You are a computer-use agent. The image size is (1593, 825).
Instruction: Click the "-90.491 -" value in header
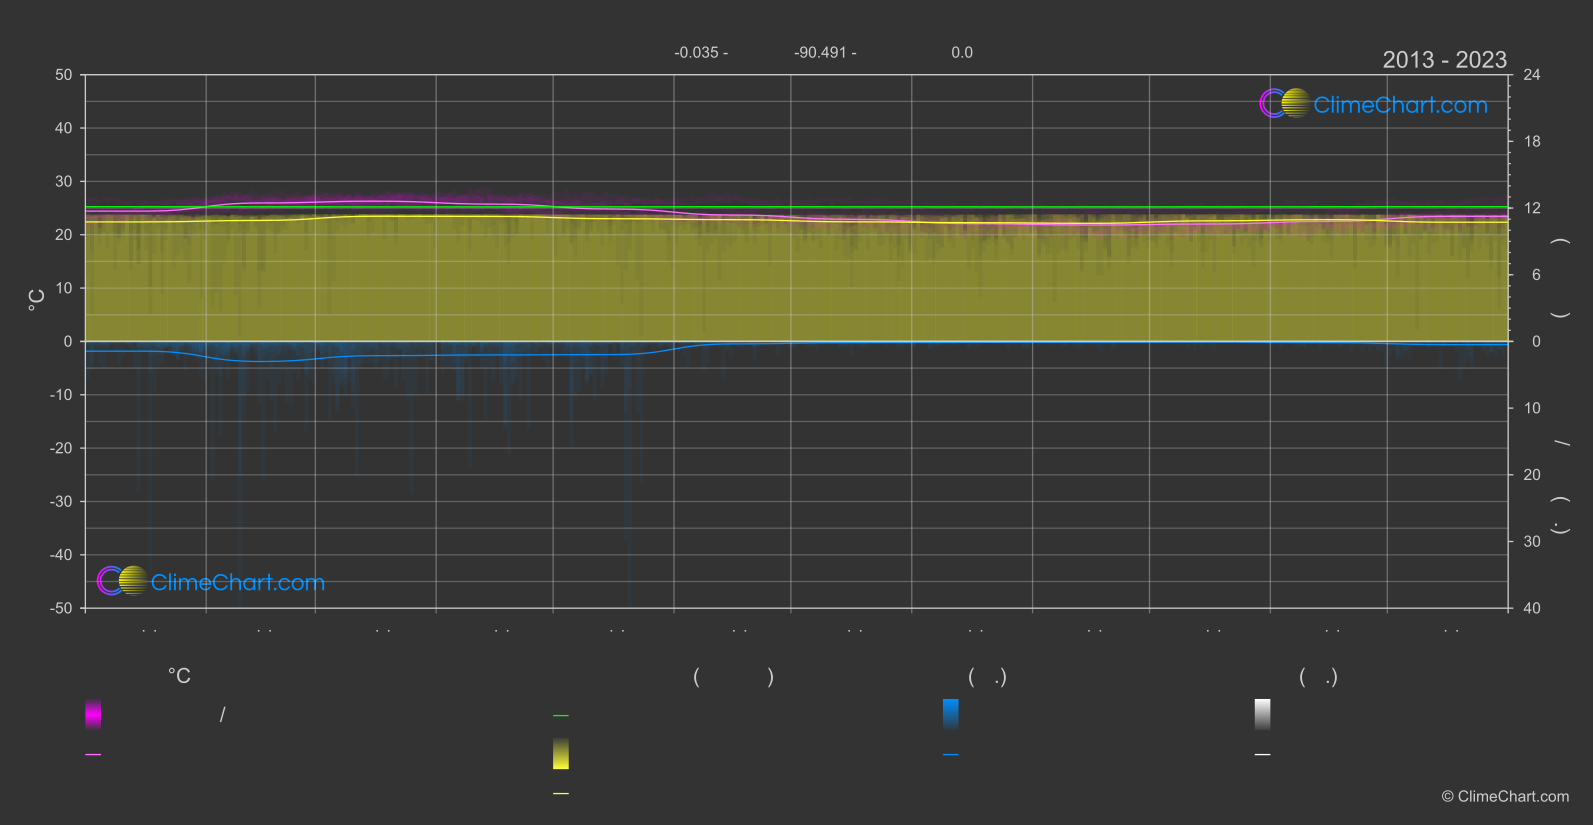pyautogui.click(x=825, y=52)
